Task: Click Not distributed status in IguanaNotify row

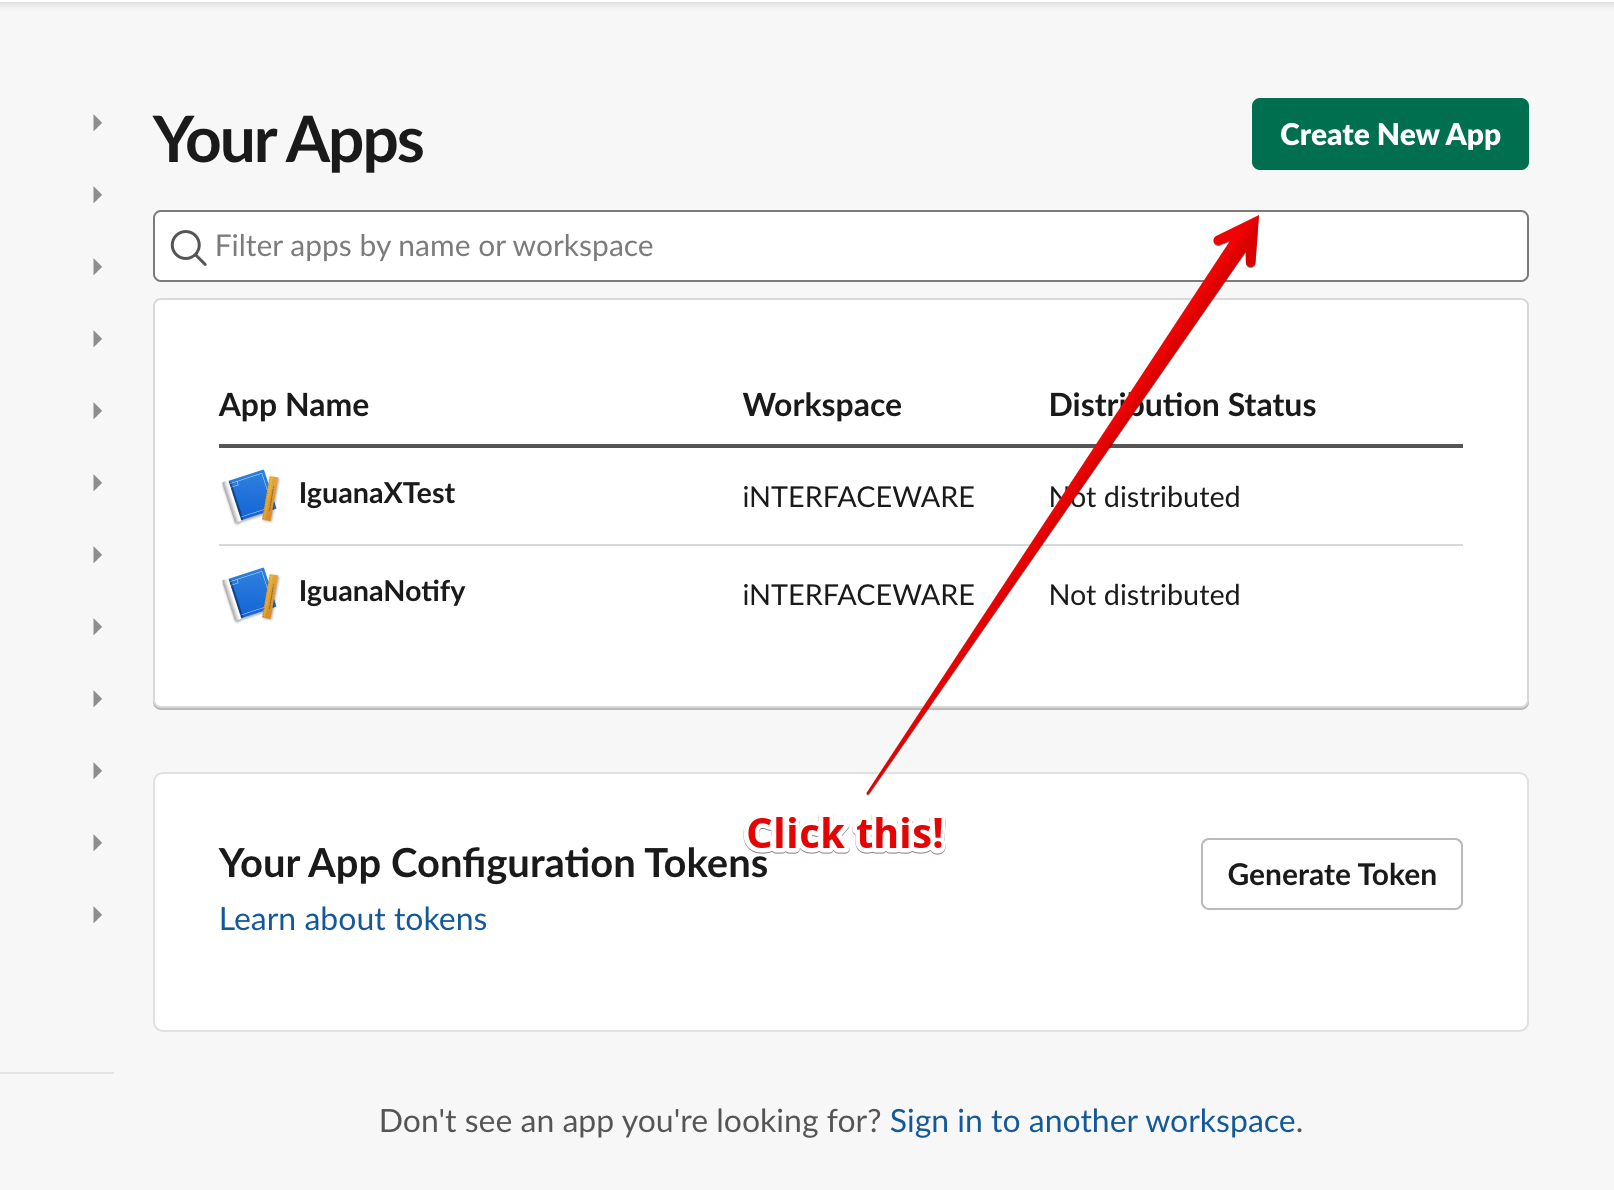Action: click(x=1144, y=595)
